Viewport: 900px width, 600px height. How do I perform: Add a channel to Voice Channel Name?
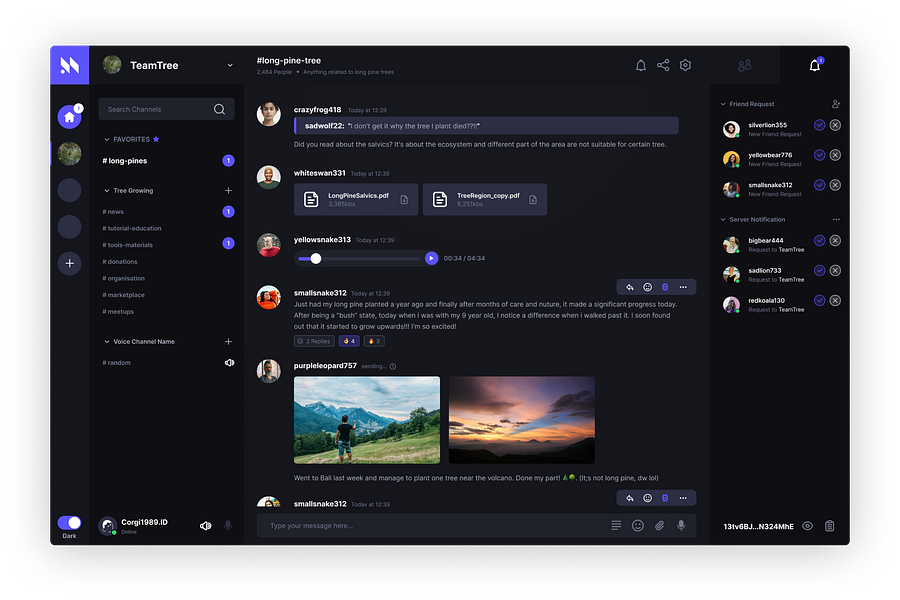tap(228, 342)
